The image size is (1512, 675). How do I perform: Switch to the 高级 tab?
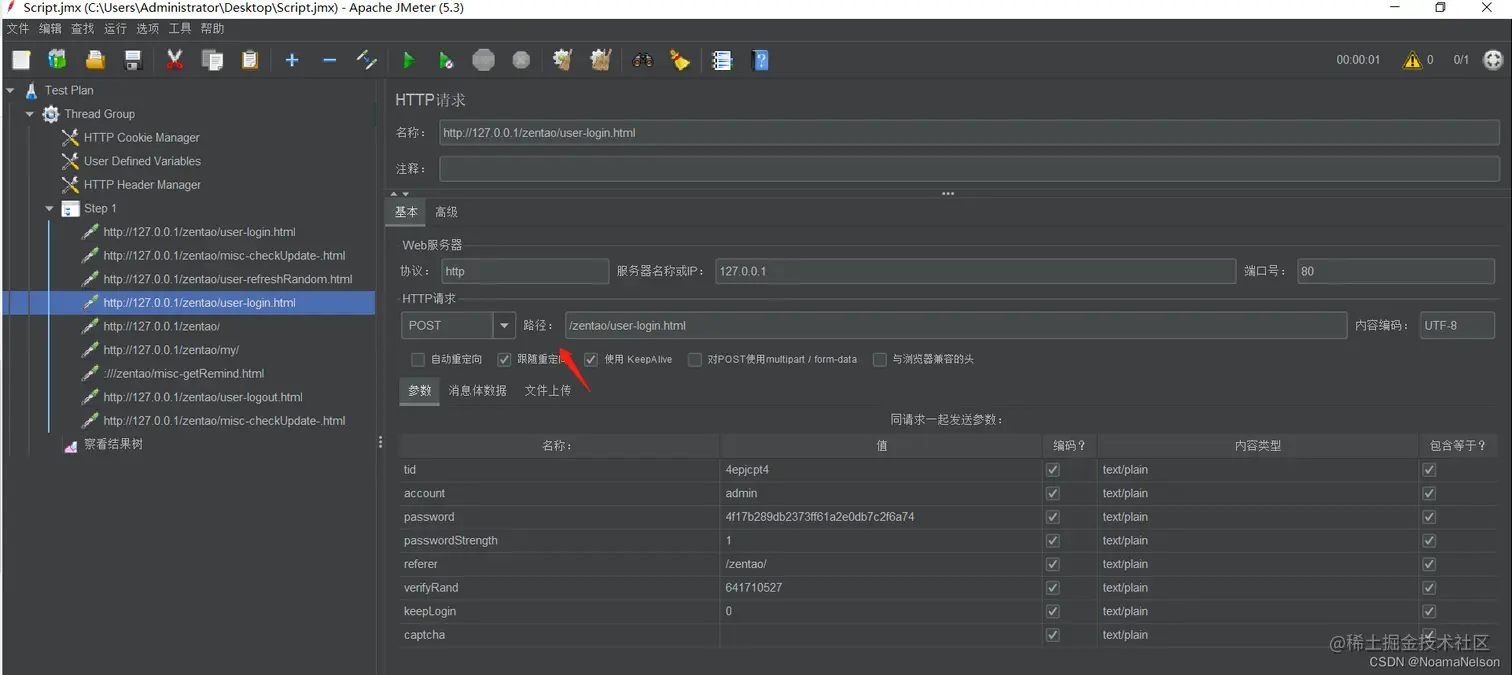click(x=446, y=212)
